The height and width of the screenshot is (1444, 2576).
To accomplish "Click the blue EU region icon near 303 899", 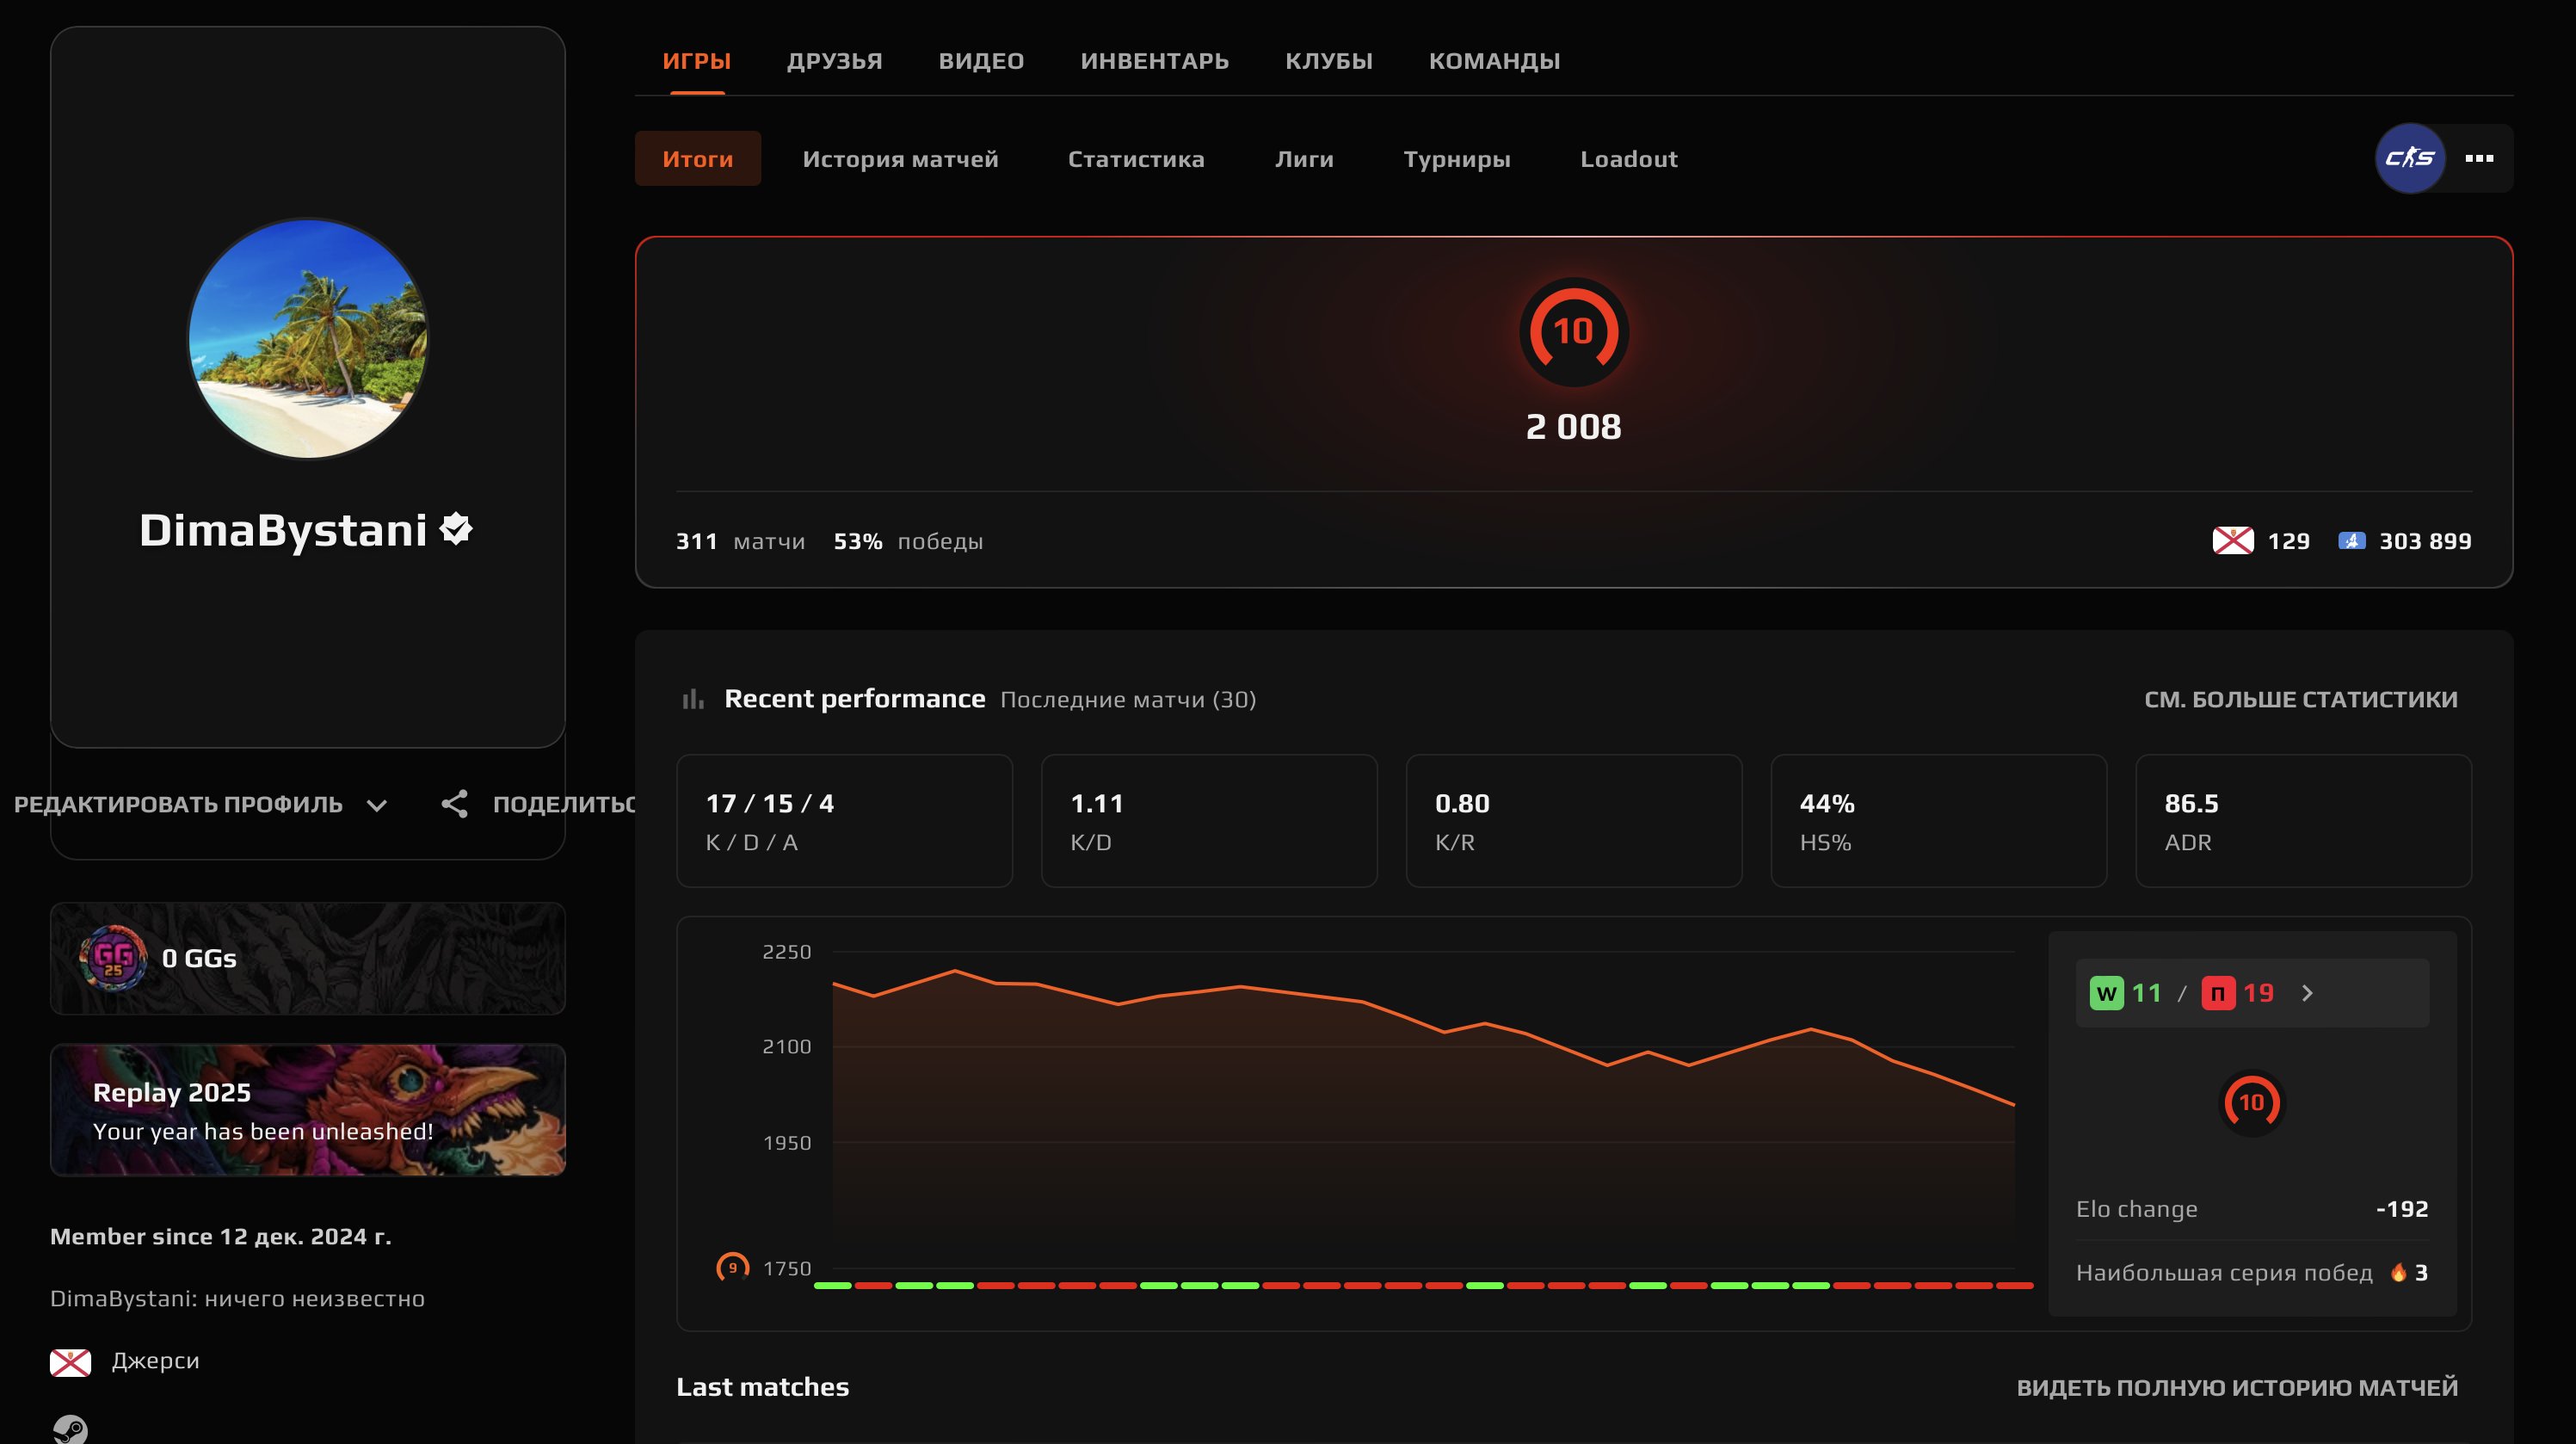I will pos(2352,541).
